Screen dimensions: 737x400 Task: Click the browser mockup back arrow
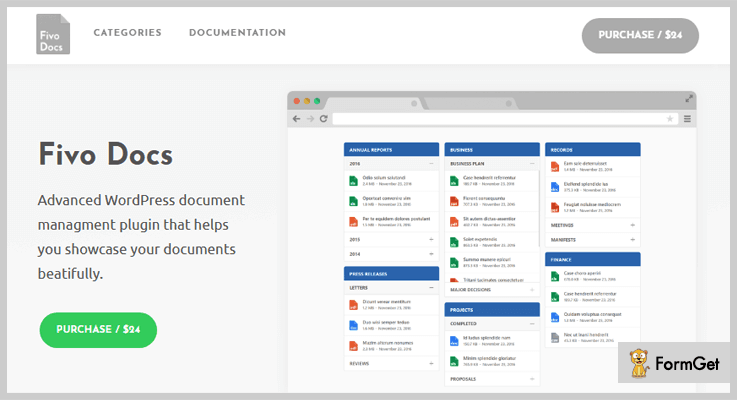(x=297, y=119)
